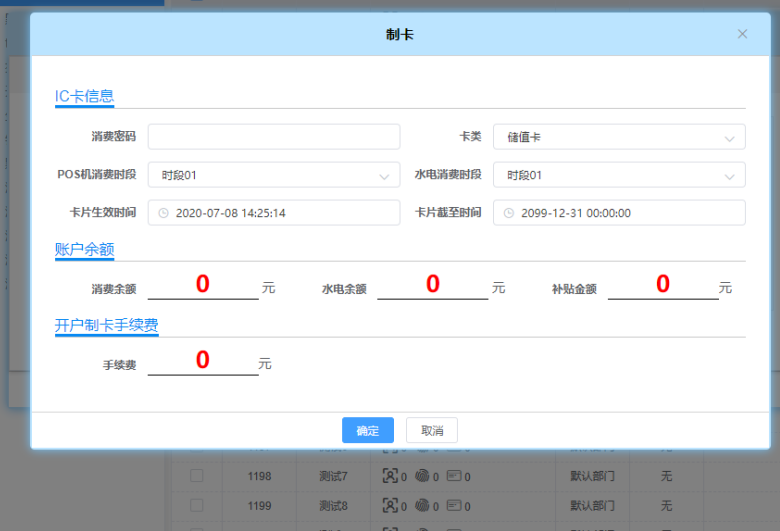Click the 补贴金额 amount field
The image size is (780, 531).
662,285
